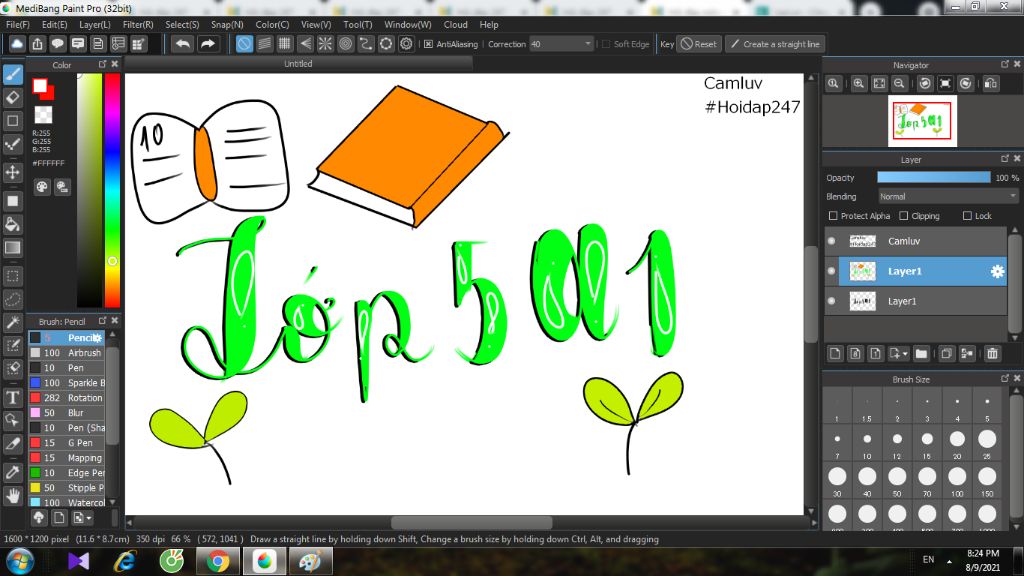Select the Airbrush brush
Viewport: 1024px width, 576px height.
(67, 353)
